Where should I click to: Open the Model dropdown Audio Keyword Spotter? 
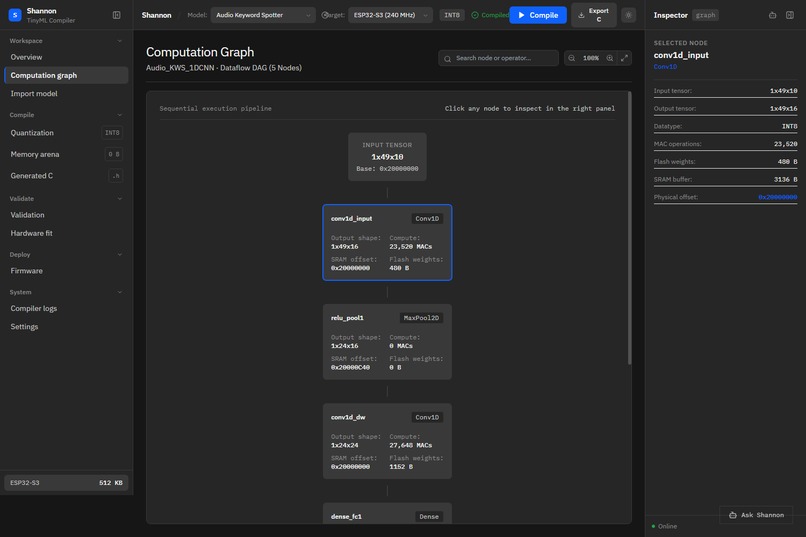click(x=263, y=15)
